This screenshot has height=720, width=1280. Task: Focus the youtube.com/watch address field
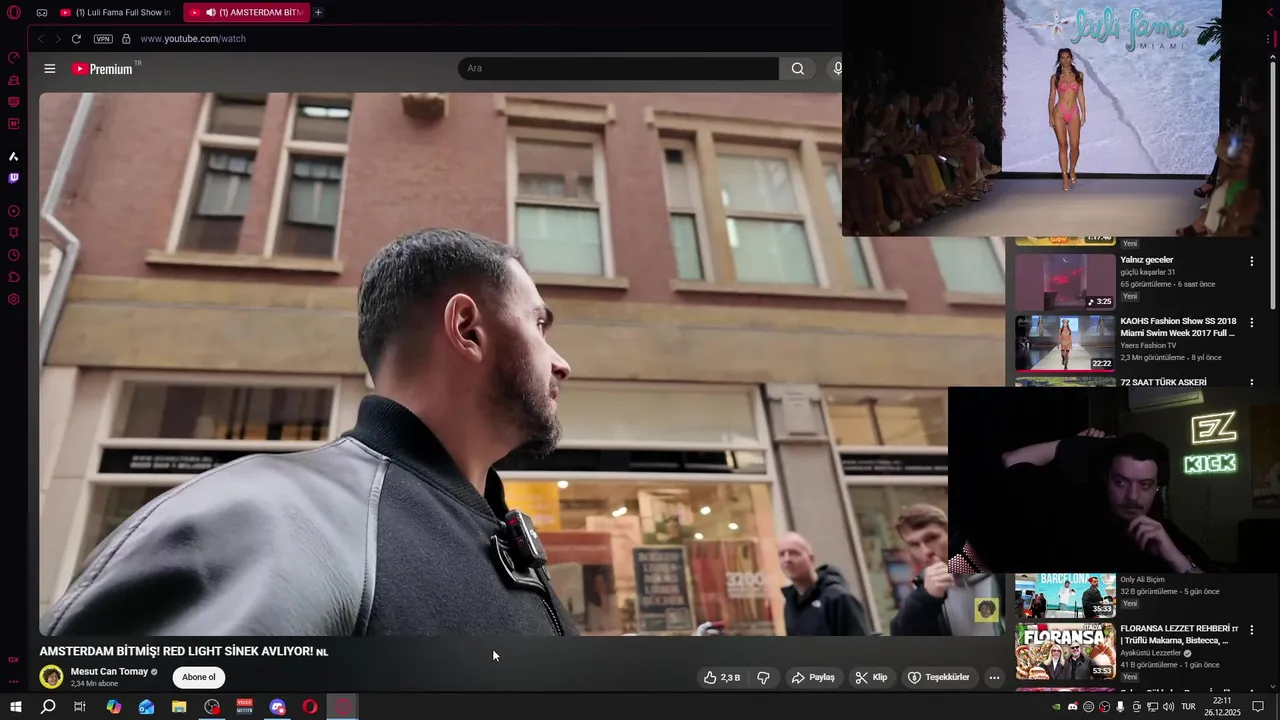point(193,39)
